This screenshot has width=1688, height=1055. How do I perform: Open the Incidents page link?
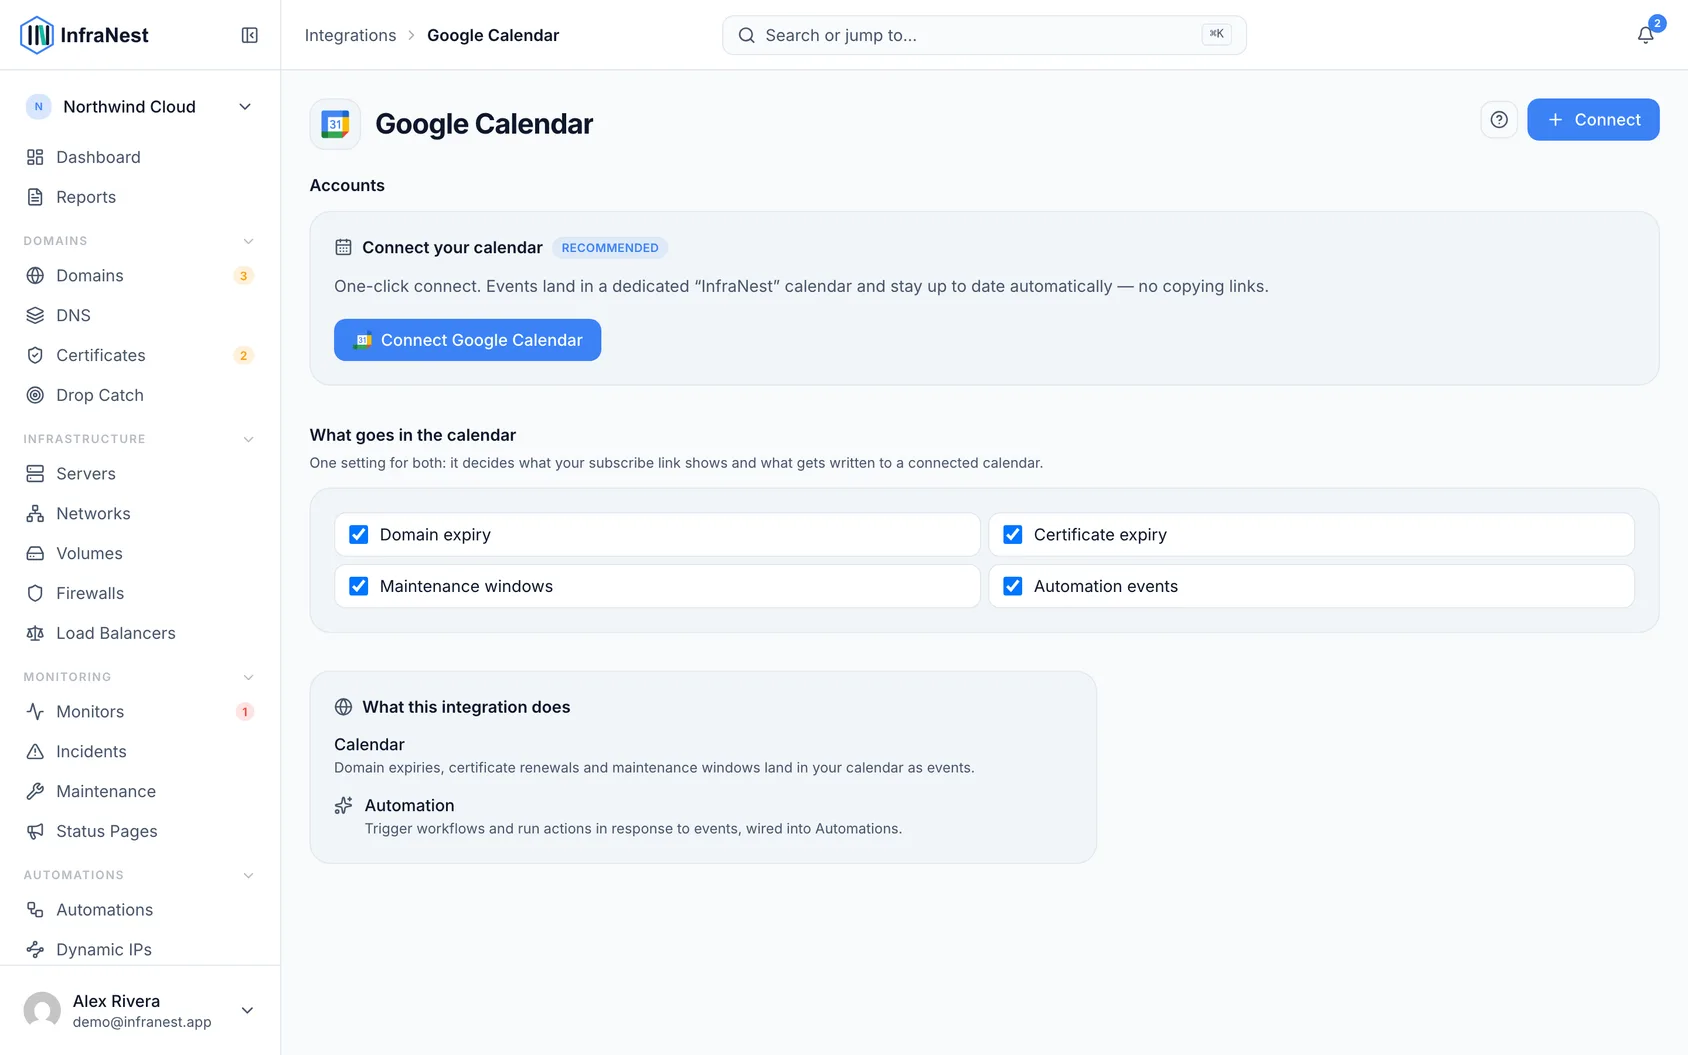point(140,751)
